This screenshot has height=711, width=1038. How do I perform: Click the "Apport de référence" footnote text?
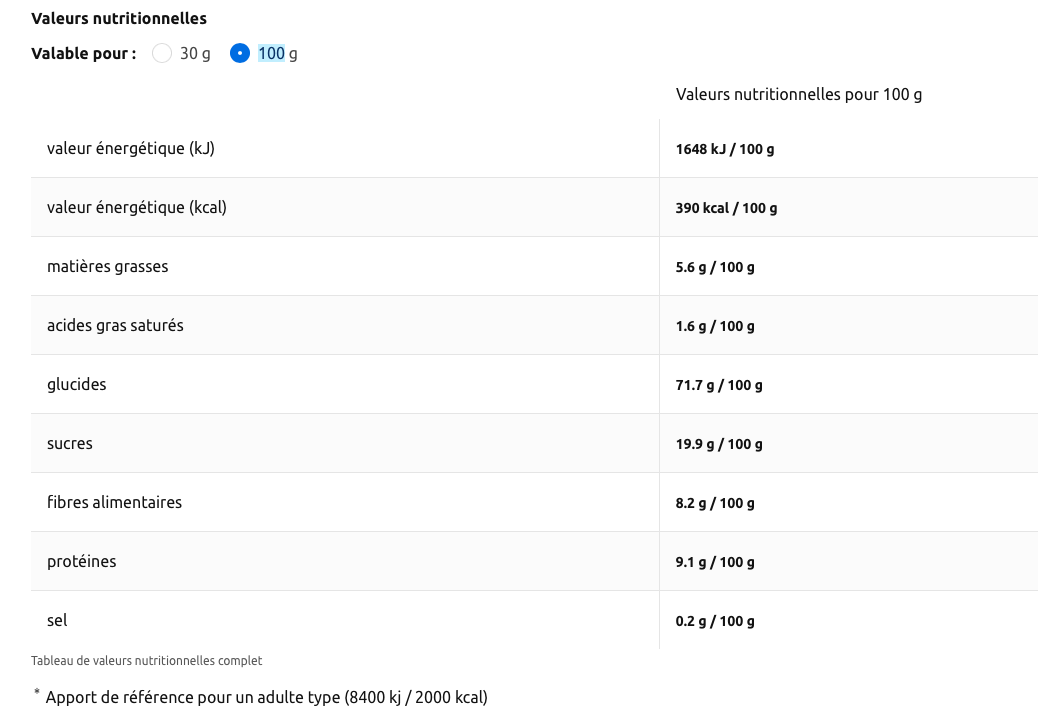[266, 697]
